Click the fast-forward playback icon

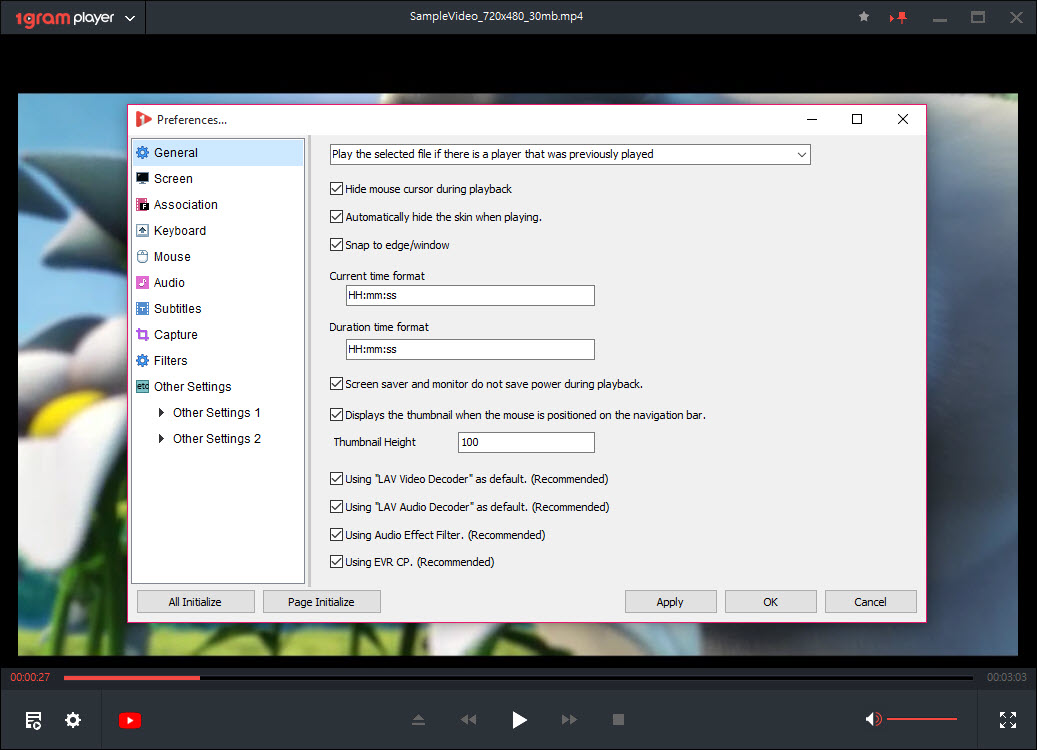click(x=569, y=720)
